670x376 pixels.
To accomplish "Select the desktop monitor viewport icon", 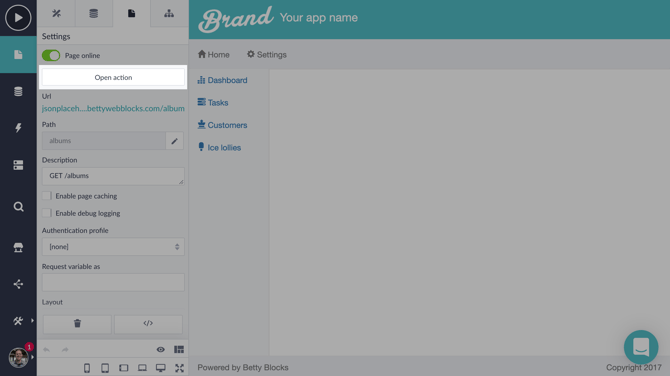I will point(161,368).
